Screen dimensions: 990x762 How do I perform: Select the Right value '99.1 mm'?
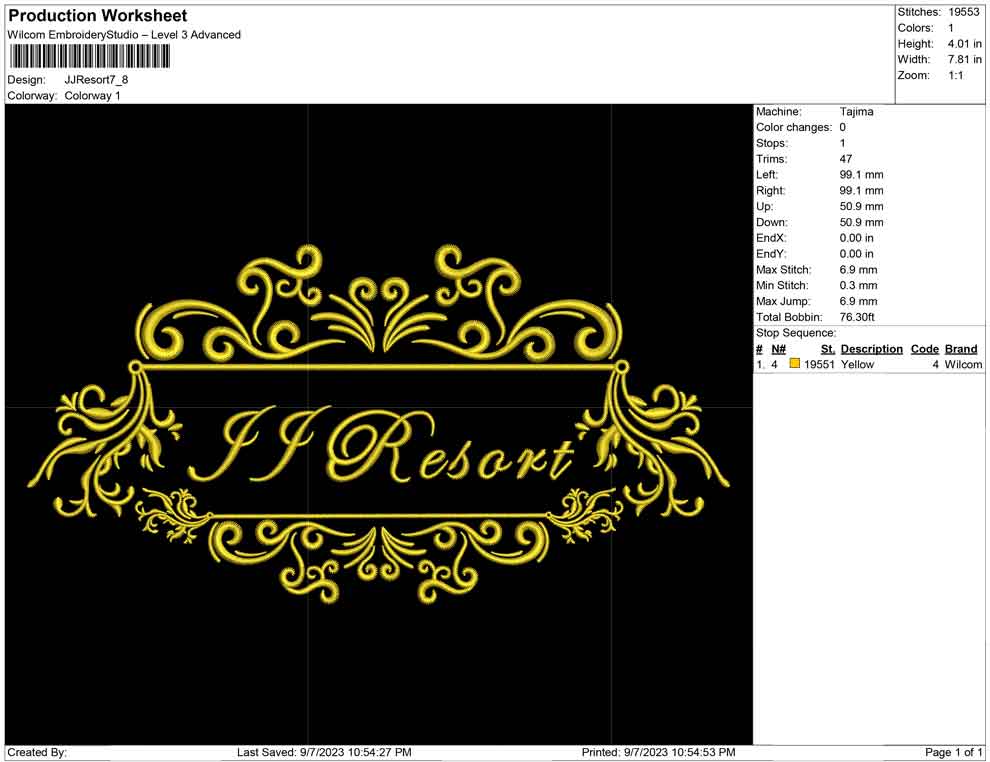point(861,191)
